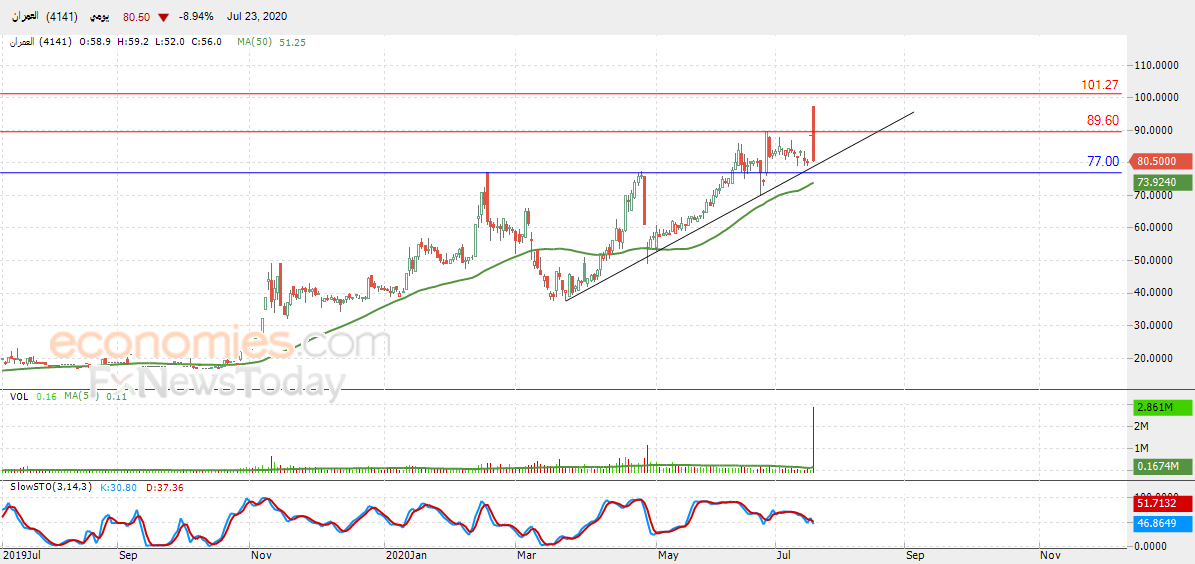Viewport: 1195px width, 564px height.
Task: Click the 2020Jan label on time axis
Action: pyautogui.click(x=405, y=556)
